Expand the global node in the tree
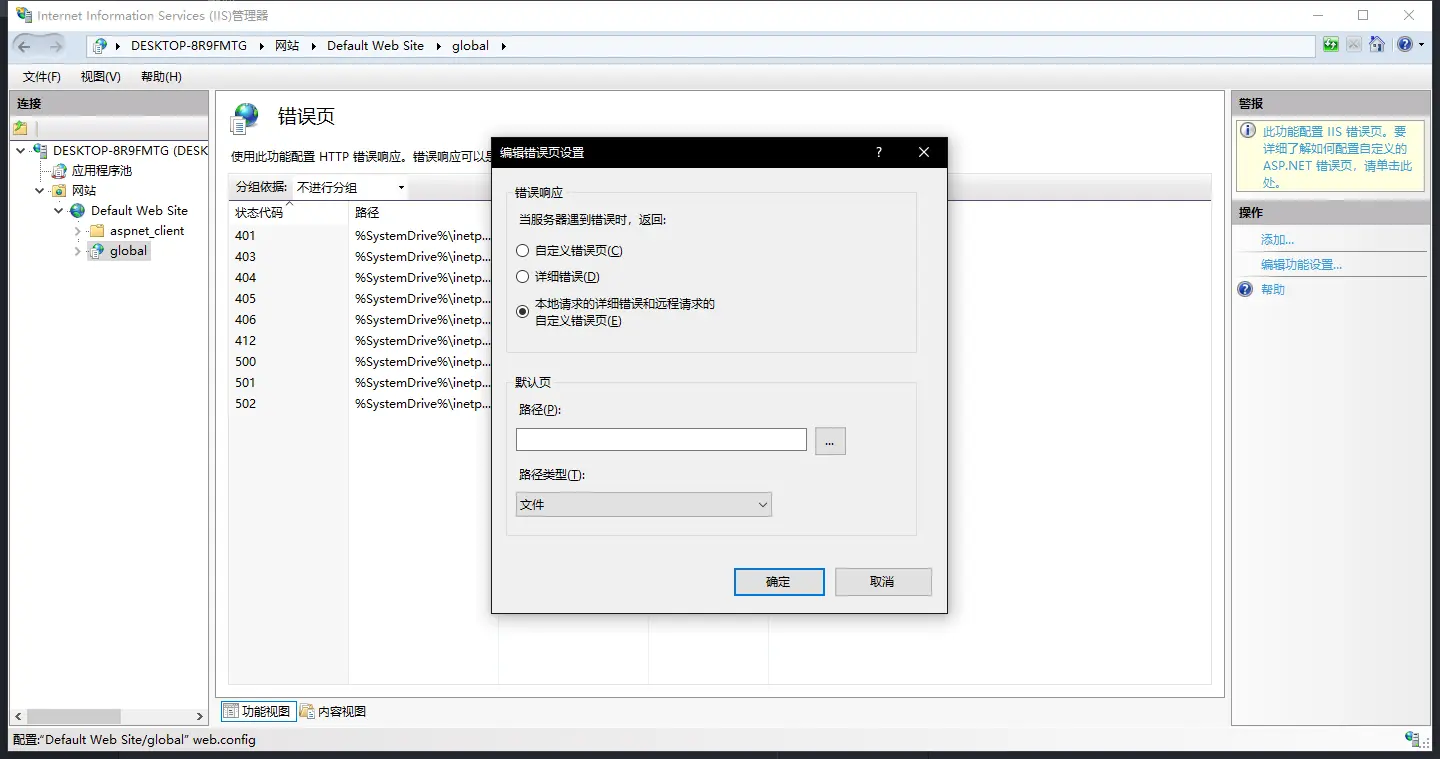The image size is (1440, 759). pos(78,251)
